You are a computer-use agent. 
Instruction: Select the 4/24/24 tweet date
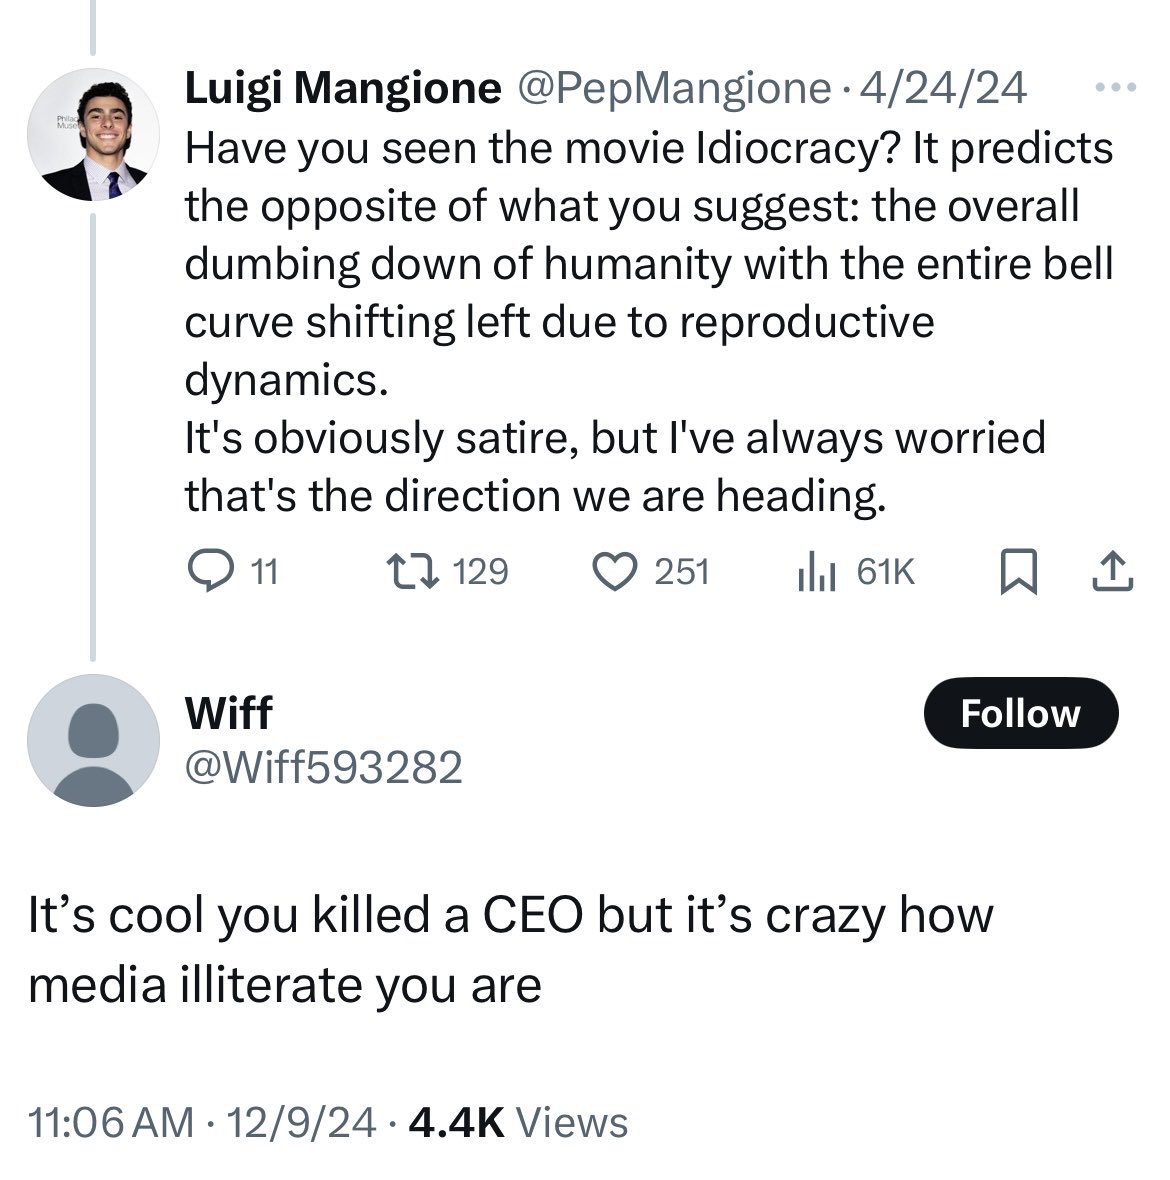click(x=950, y=89)
